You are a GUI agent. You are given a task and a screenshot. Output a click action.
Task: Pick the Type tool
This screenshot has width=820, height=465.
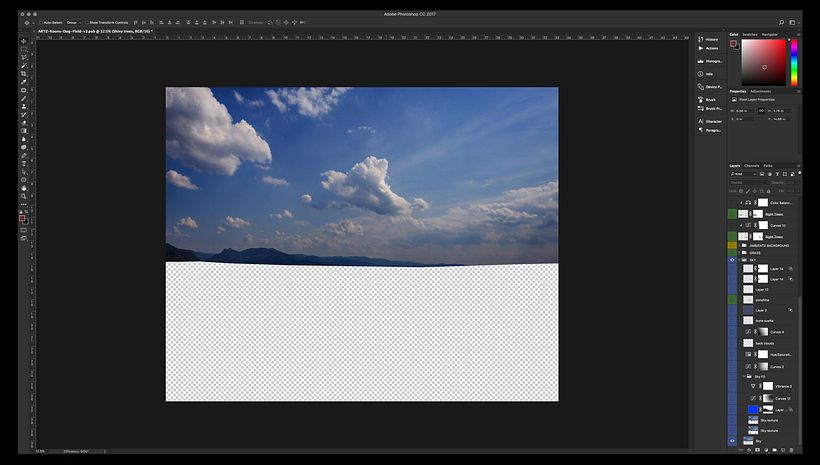24,163
